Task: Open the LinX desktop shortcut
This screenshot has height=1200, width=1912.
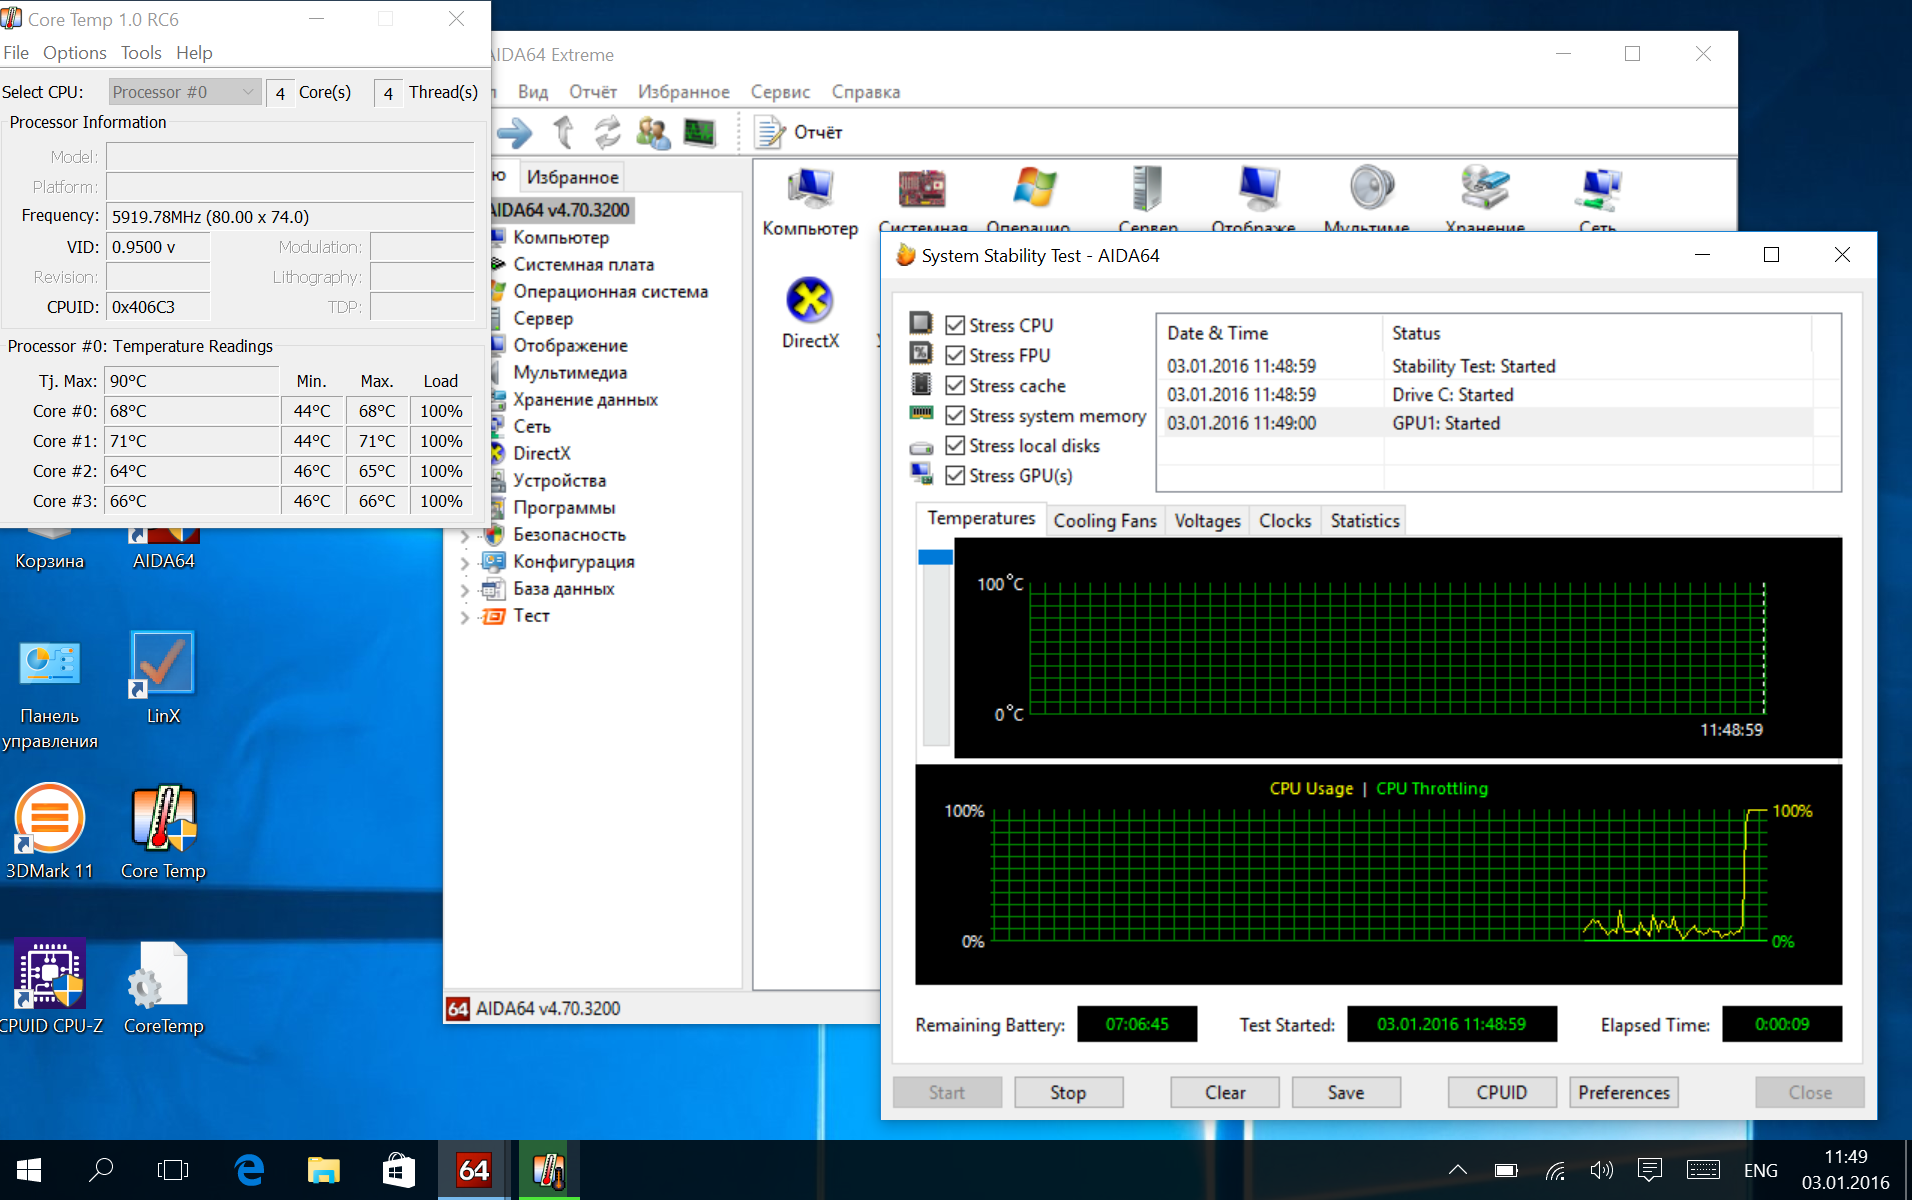Action: 163,677
